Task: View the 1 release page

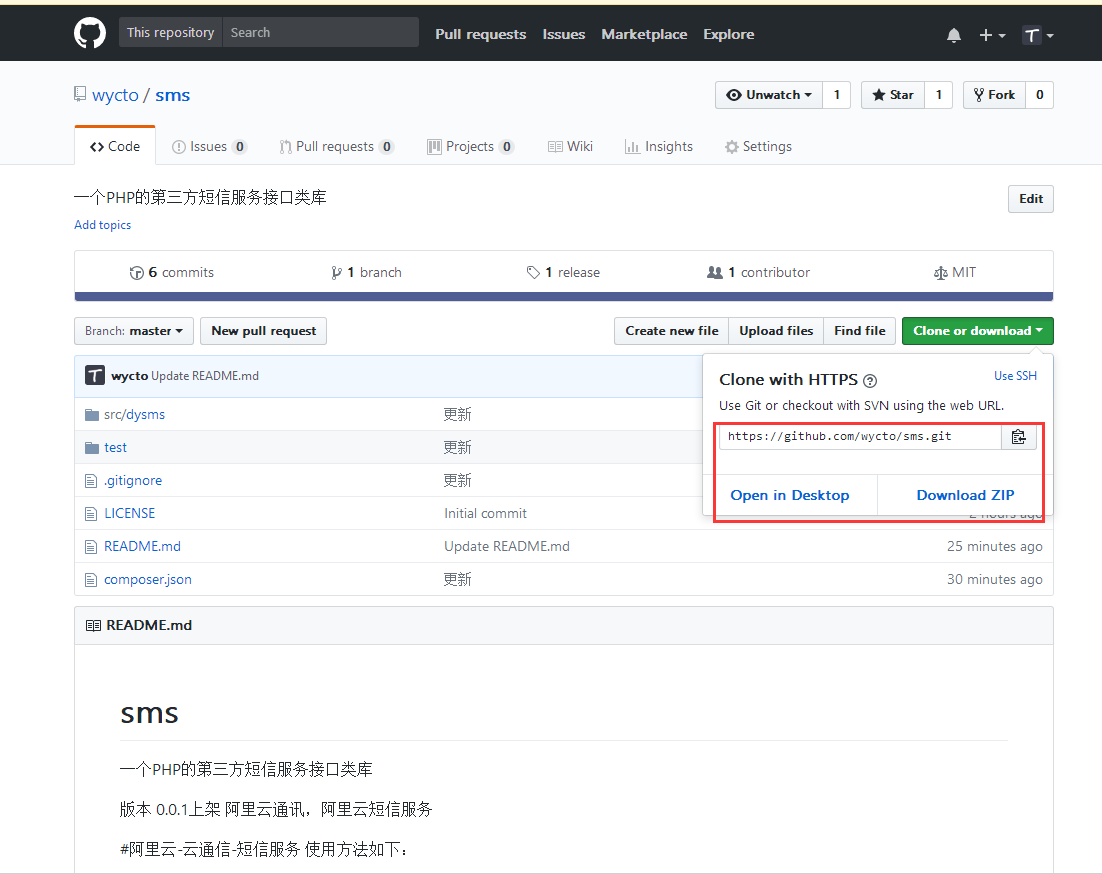Action: coord(563,273)
